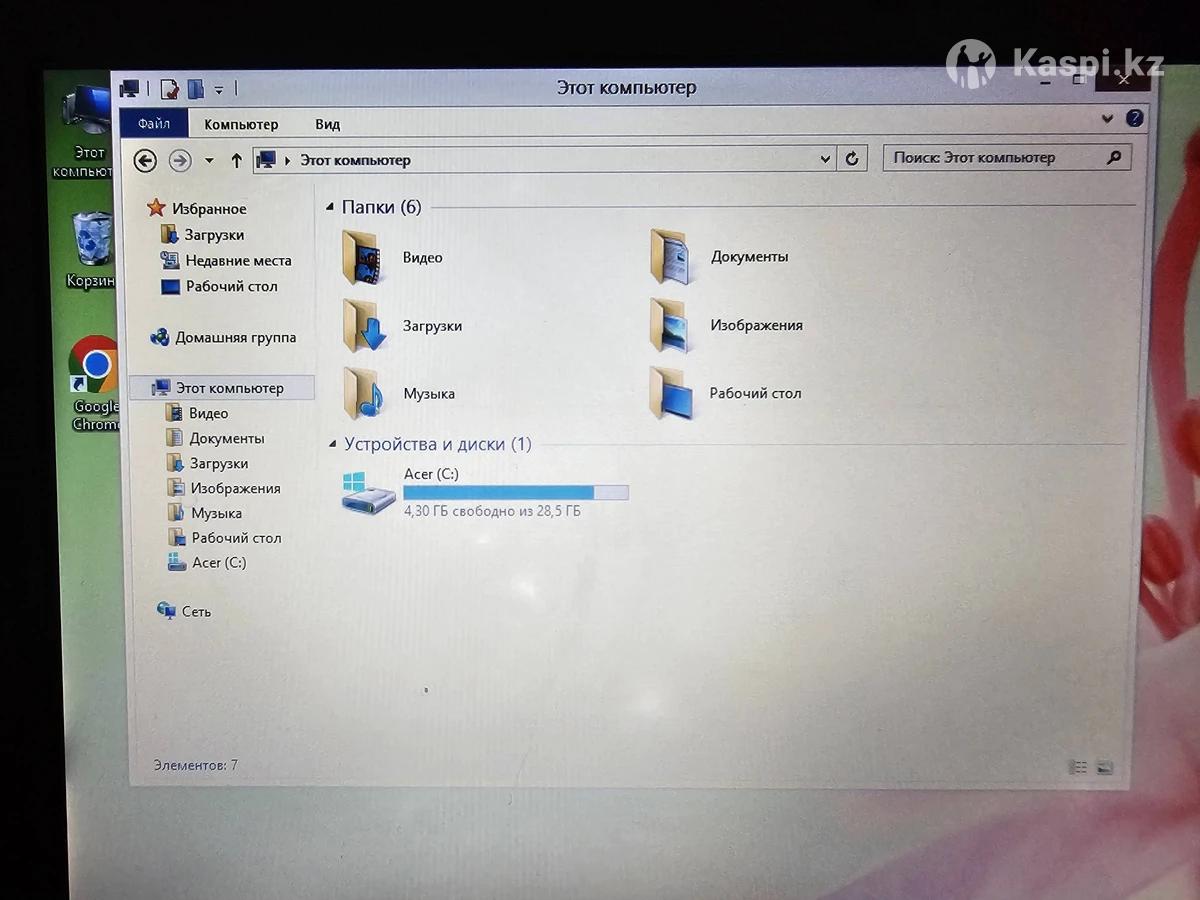Select the Acer (C:) drive icon
The height and width of the screenshot is (900, 1200).
367,493
